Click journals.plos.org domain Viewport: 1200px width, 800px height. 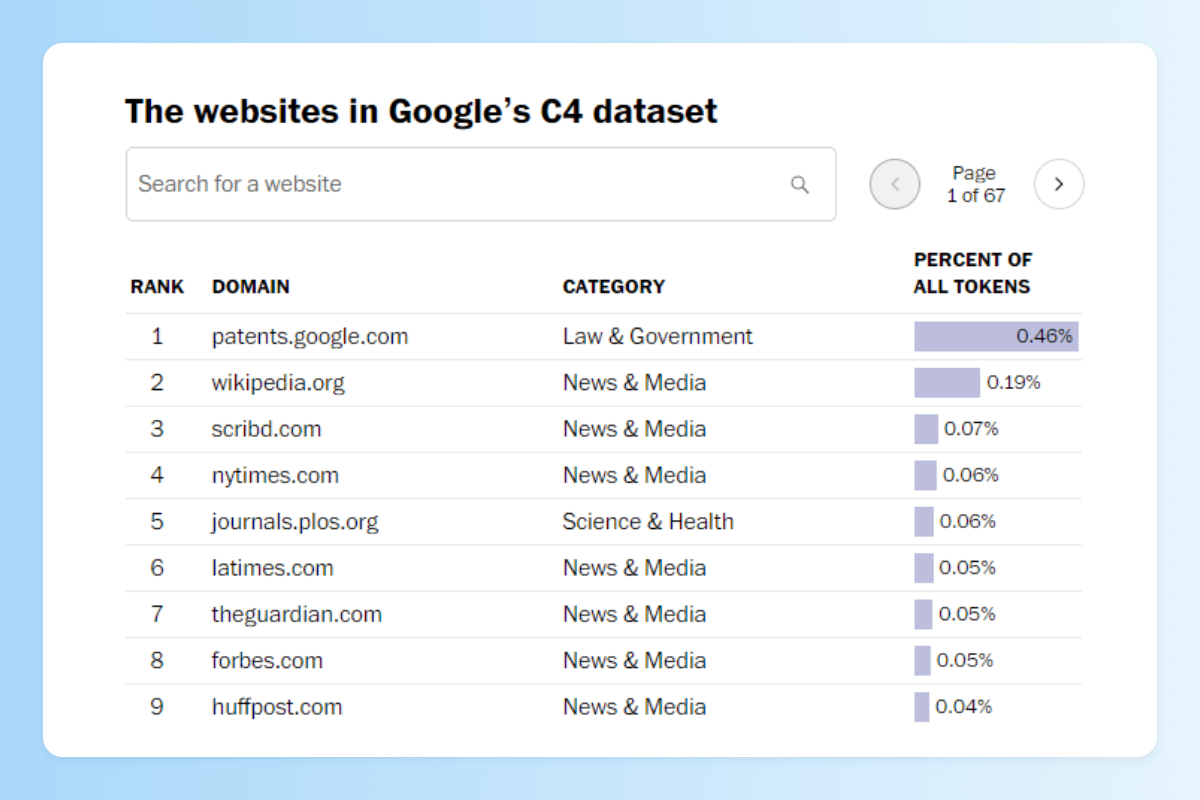[x=295, y=522]
